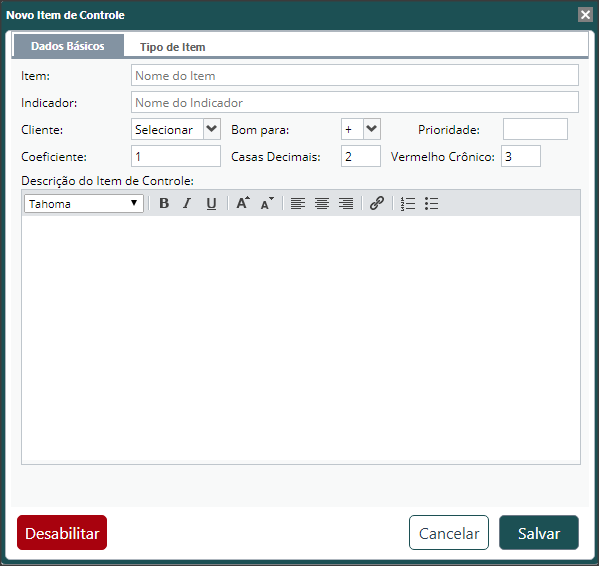The image size is (599, 566).
Task: Select the Dados Básicos tab
Action: point(68,46)
